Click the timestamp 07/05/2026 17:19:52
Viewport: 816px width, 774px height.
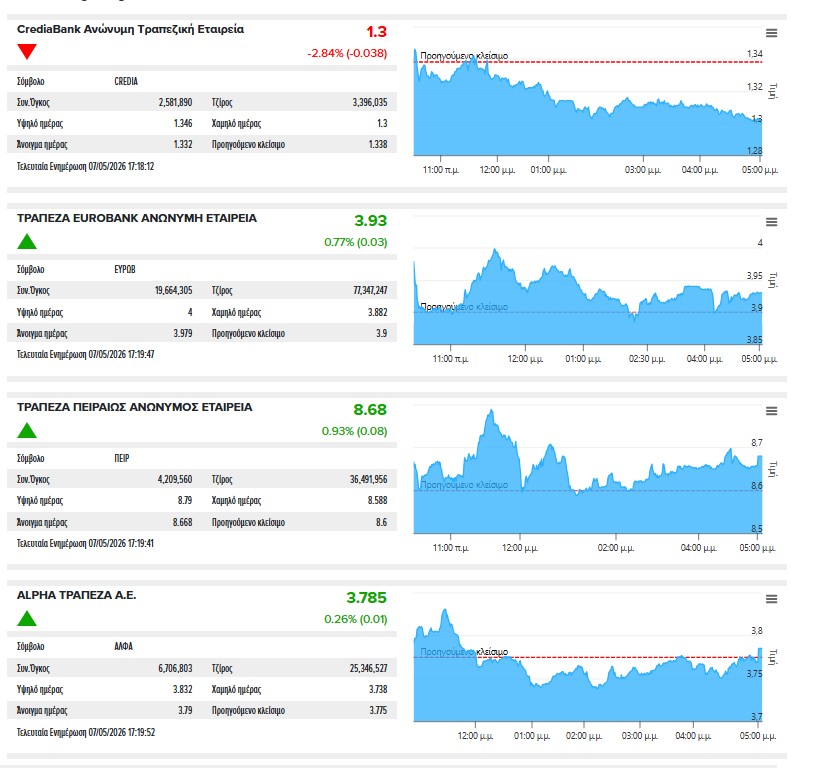122,732
